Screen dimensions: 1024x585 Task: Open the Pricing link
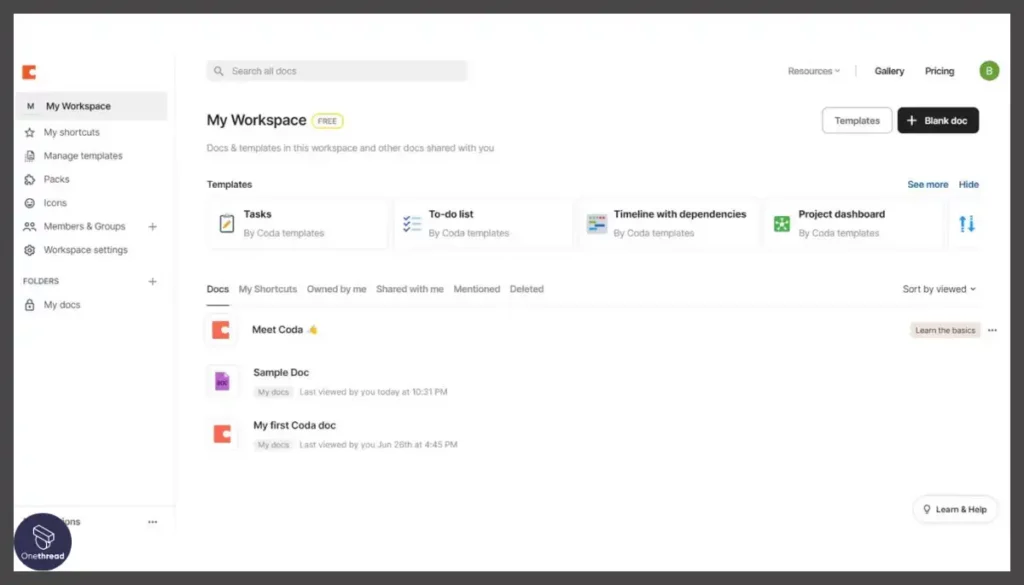[939, 71]
